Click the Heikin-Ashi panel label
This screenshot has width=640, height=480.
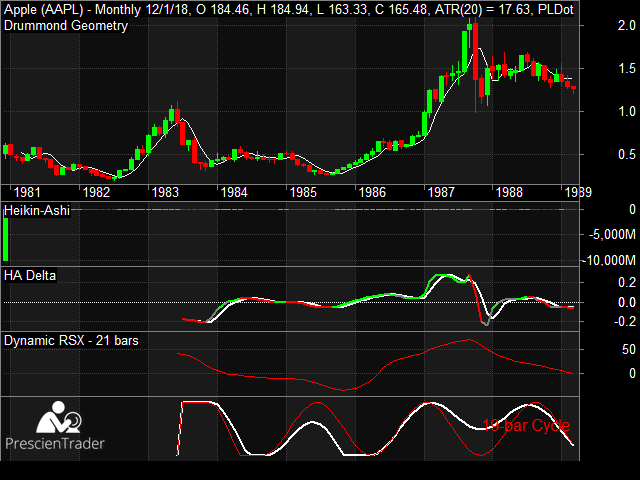(37, 211)
